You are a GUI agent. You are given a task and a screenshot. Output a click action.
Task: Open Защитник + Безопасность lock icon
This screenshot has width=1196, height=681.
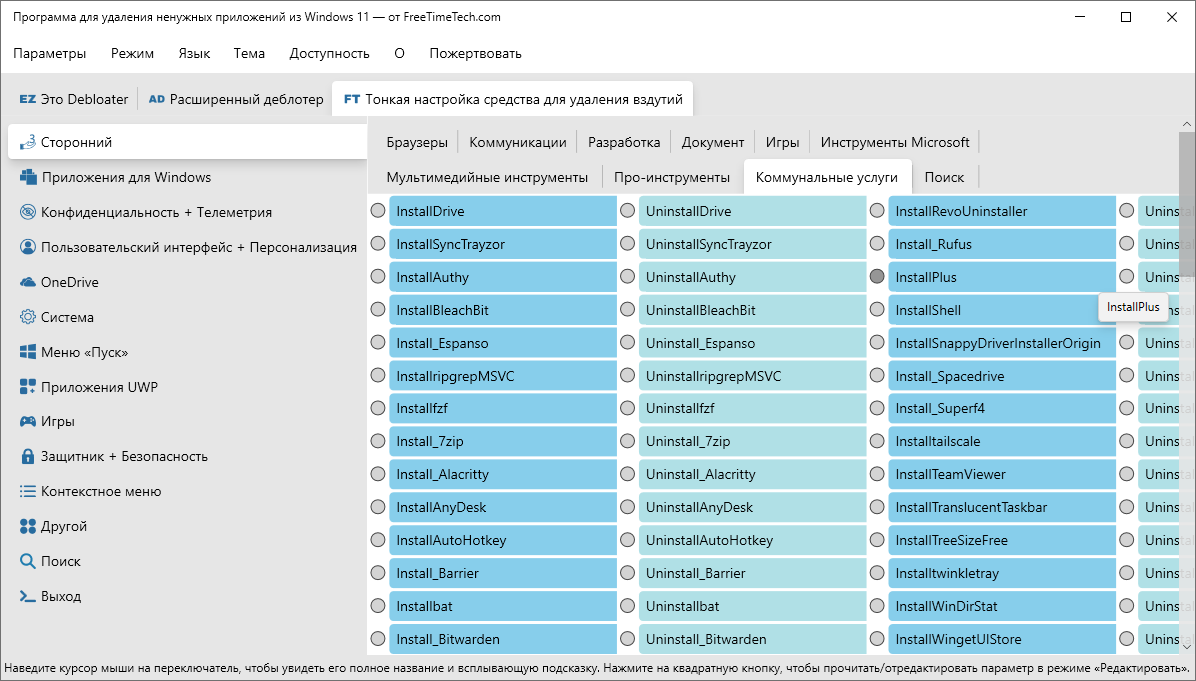tap(27, 456)
